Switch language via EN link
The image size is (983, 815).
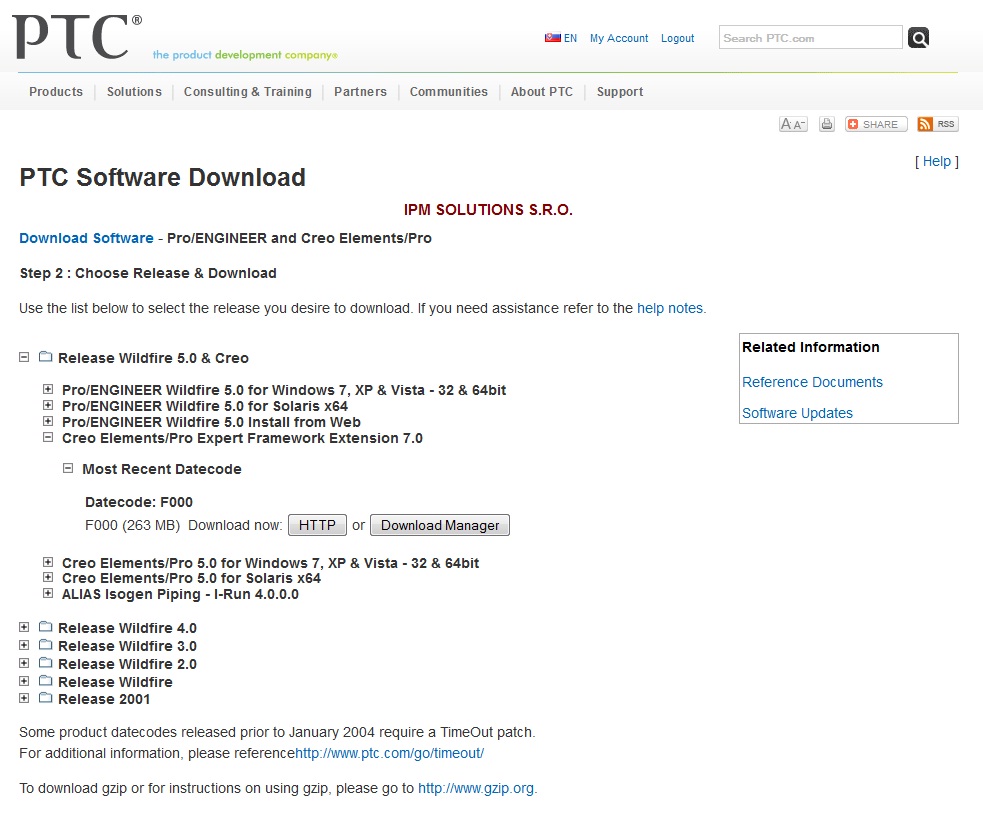(570, 38)
